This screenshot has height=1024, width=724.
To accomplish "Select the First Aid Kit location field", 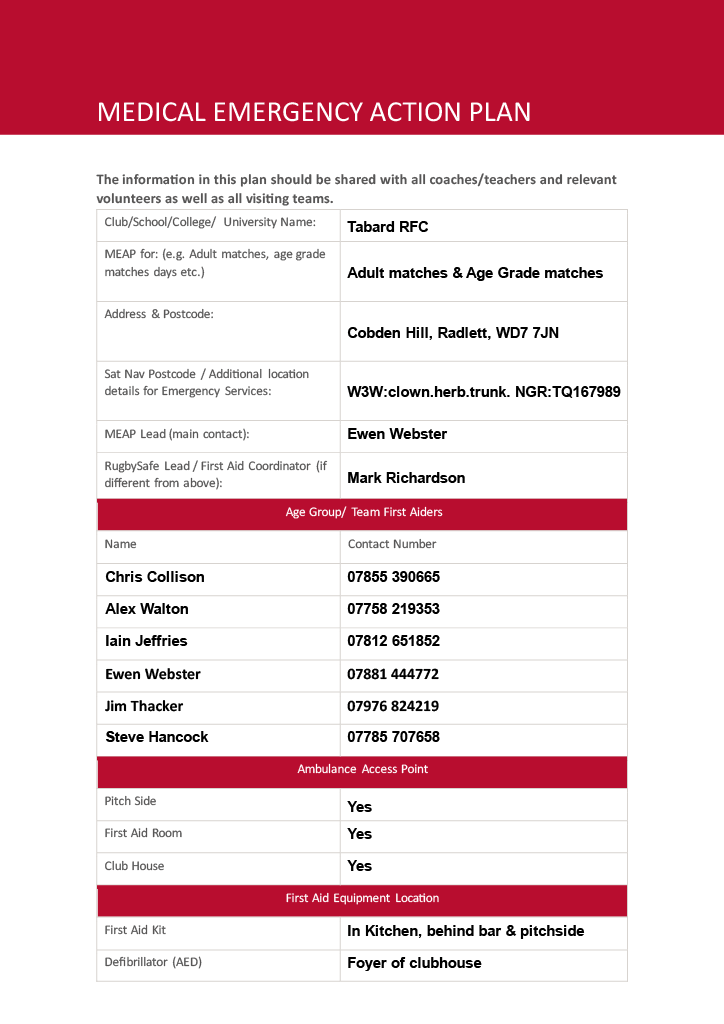I will point(483,933).
